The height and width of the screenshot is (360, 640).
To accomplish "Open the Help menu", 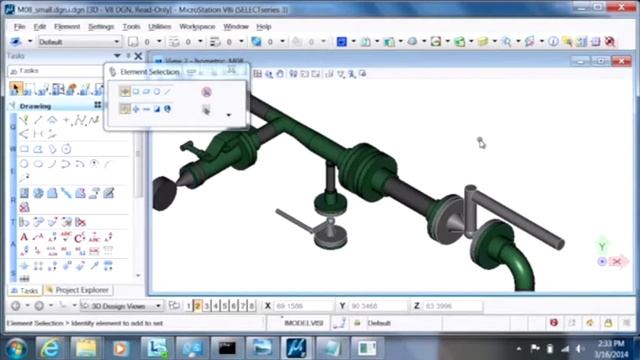I will click(264, 27).
